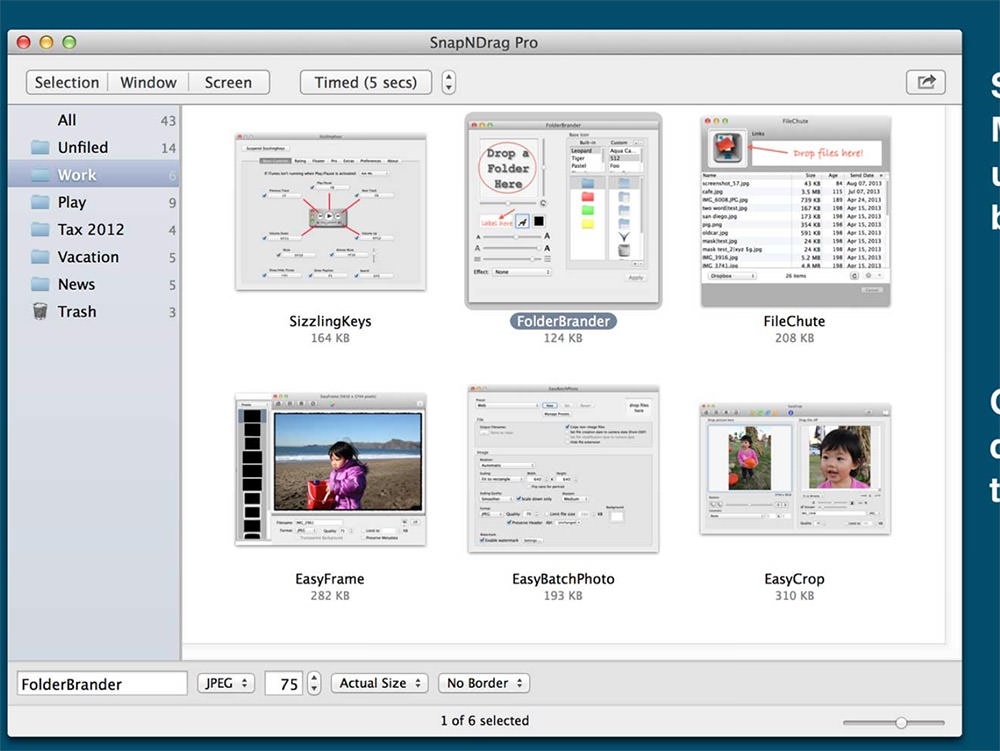Adjust the timed capture seconds stepper
The height and width of the screenshot is (751, 1000).
click(449, 82)
